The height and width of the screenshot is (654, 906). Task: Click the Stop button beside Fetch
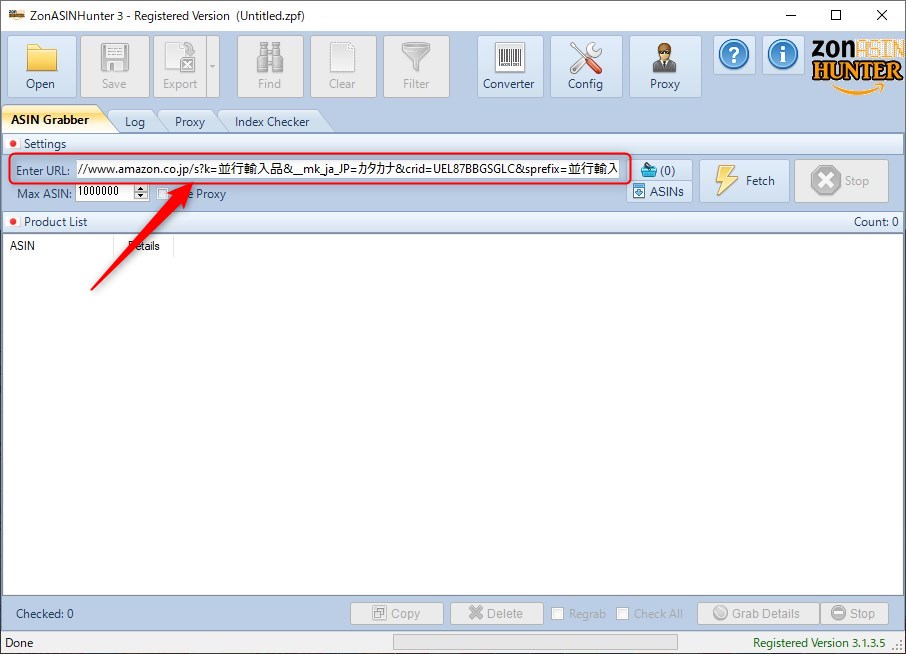(841, 181)
